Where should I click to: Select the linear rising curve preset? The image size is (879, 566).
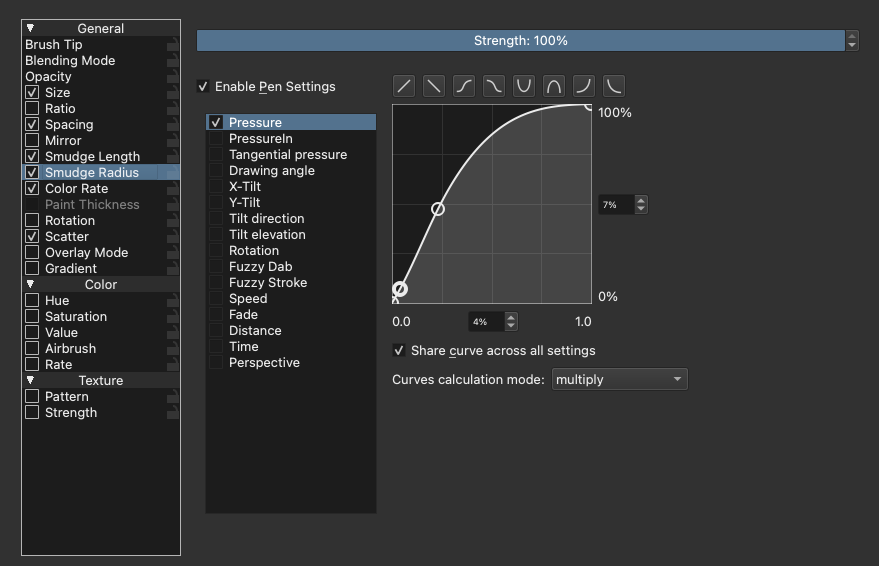click(x=404, y=86)
